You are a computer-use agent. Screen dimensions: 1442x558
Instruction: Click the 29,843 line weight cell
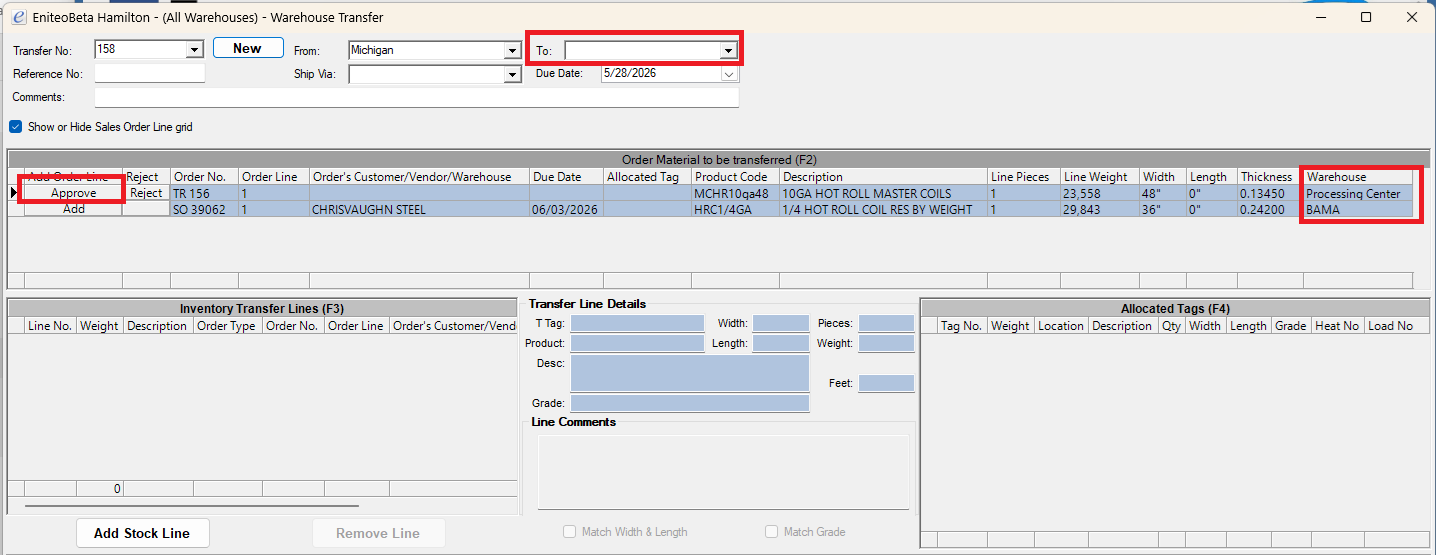1099,209
